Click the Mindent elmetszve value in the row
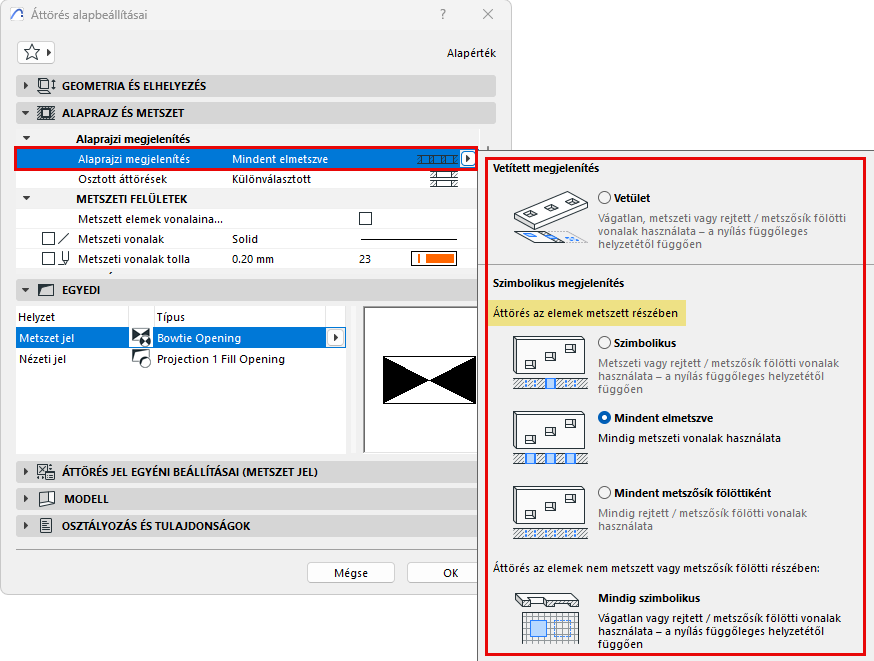 (x=280, y=159)
